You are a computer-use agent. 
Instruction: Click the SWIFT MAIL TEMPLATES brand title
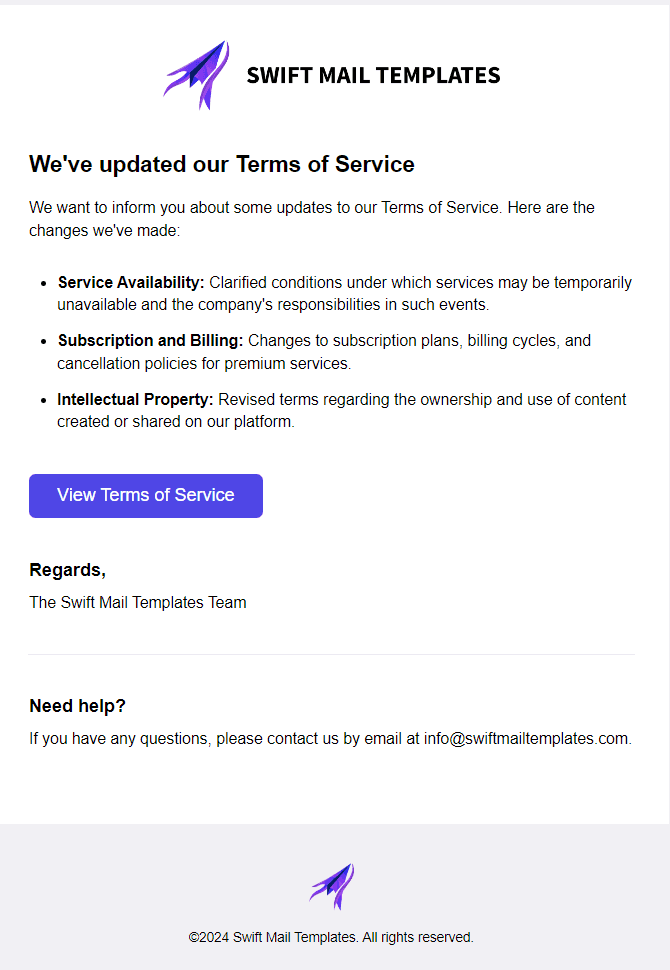pos(373,75)
